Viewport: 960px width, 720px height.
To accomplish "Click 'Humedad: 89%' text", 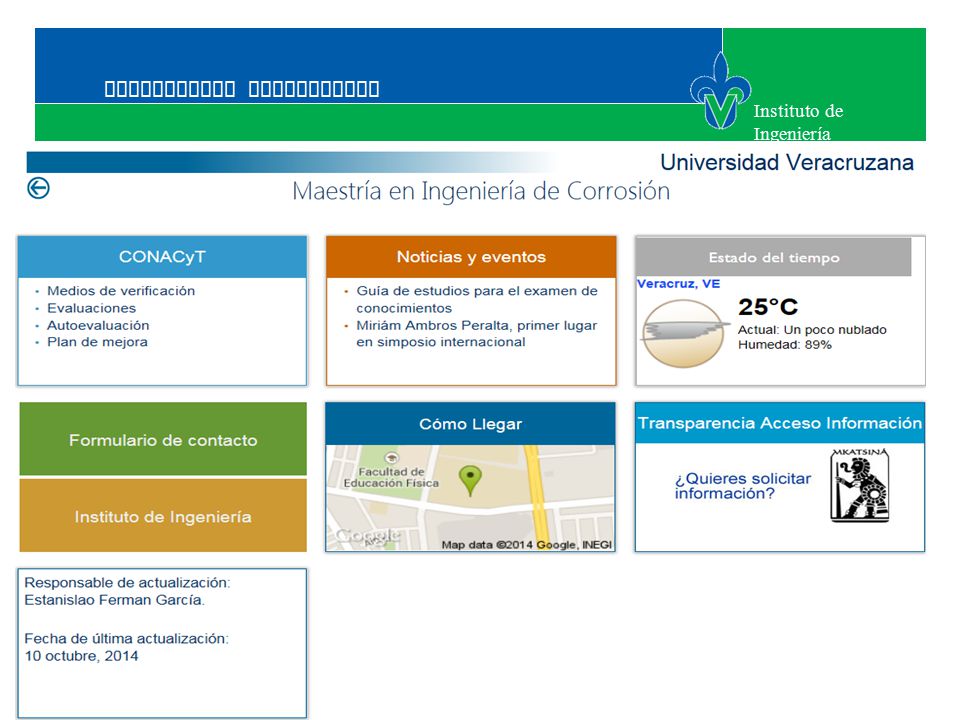I will click(x=784, y=345).
